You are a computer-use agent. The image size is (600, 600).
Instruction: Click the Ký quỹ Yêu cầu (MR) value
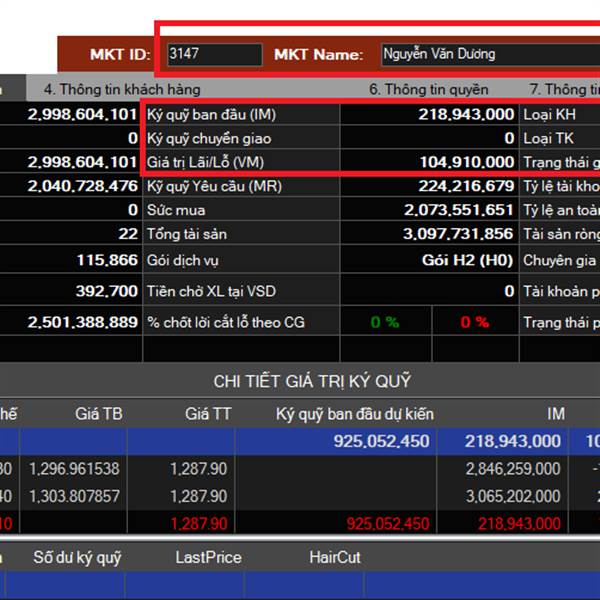click(x=459, y=186)
